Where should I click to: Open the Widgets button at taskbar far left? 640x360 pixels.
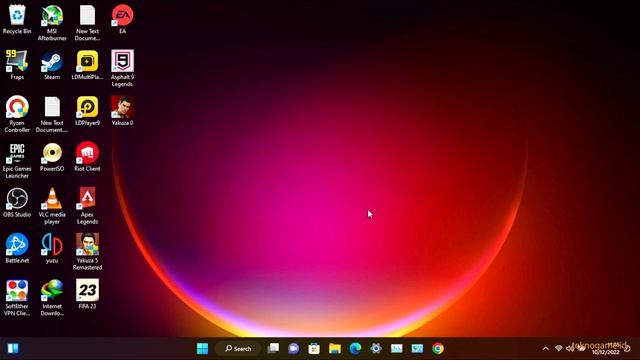coord(13,349)
